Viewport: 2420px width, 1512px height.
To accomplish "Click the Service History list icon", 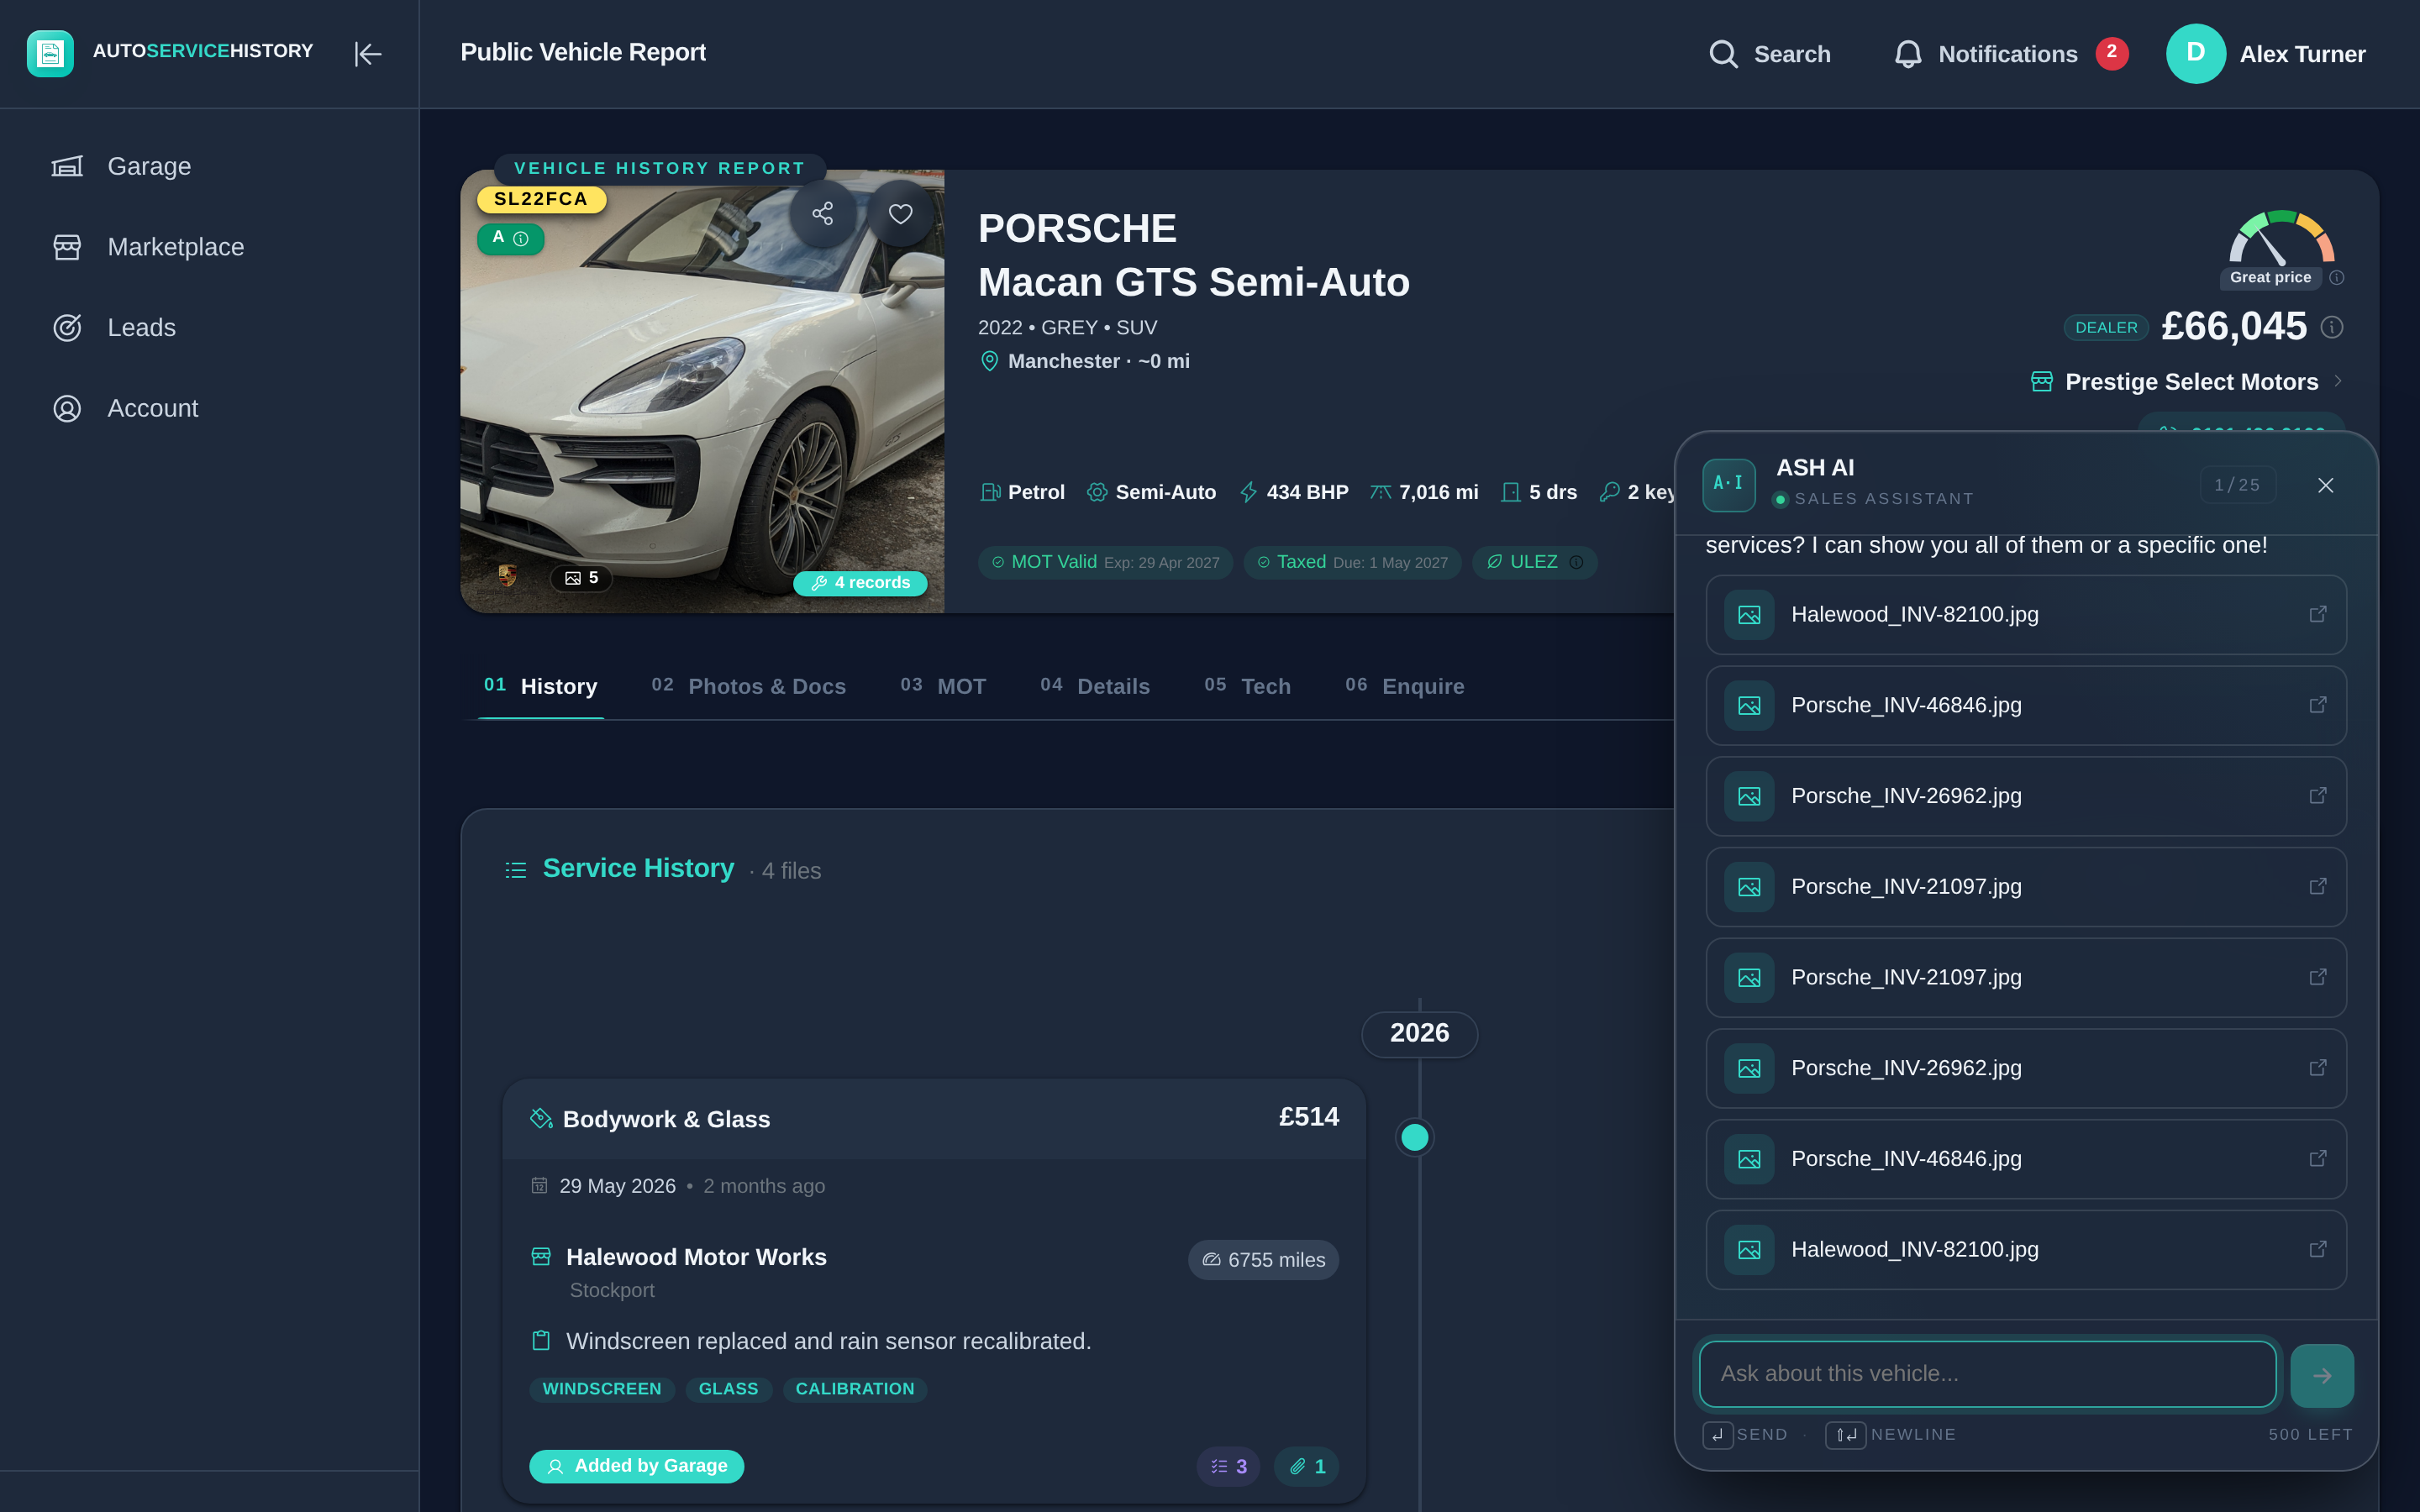I will pyautogui.click(x=516, y=870).
